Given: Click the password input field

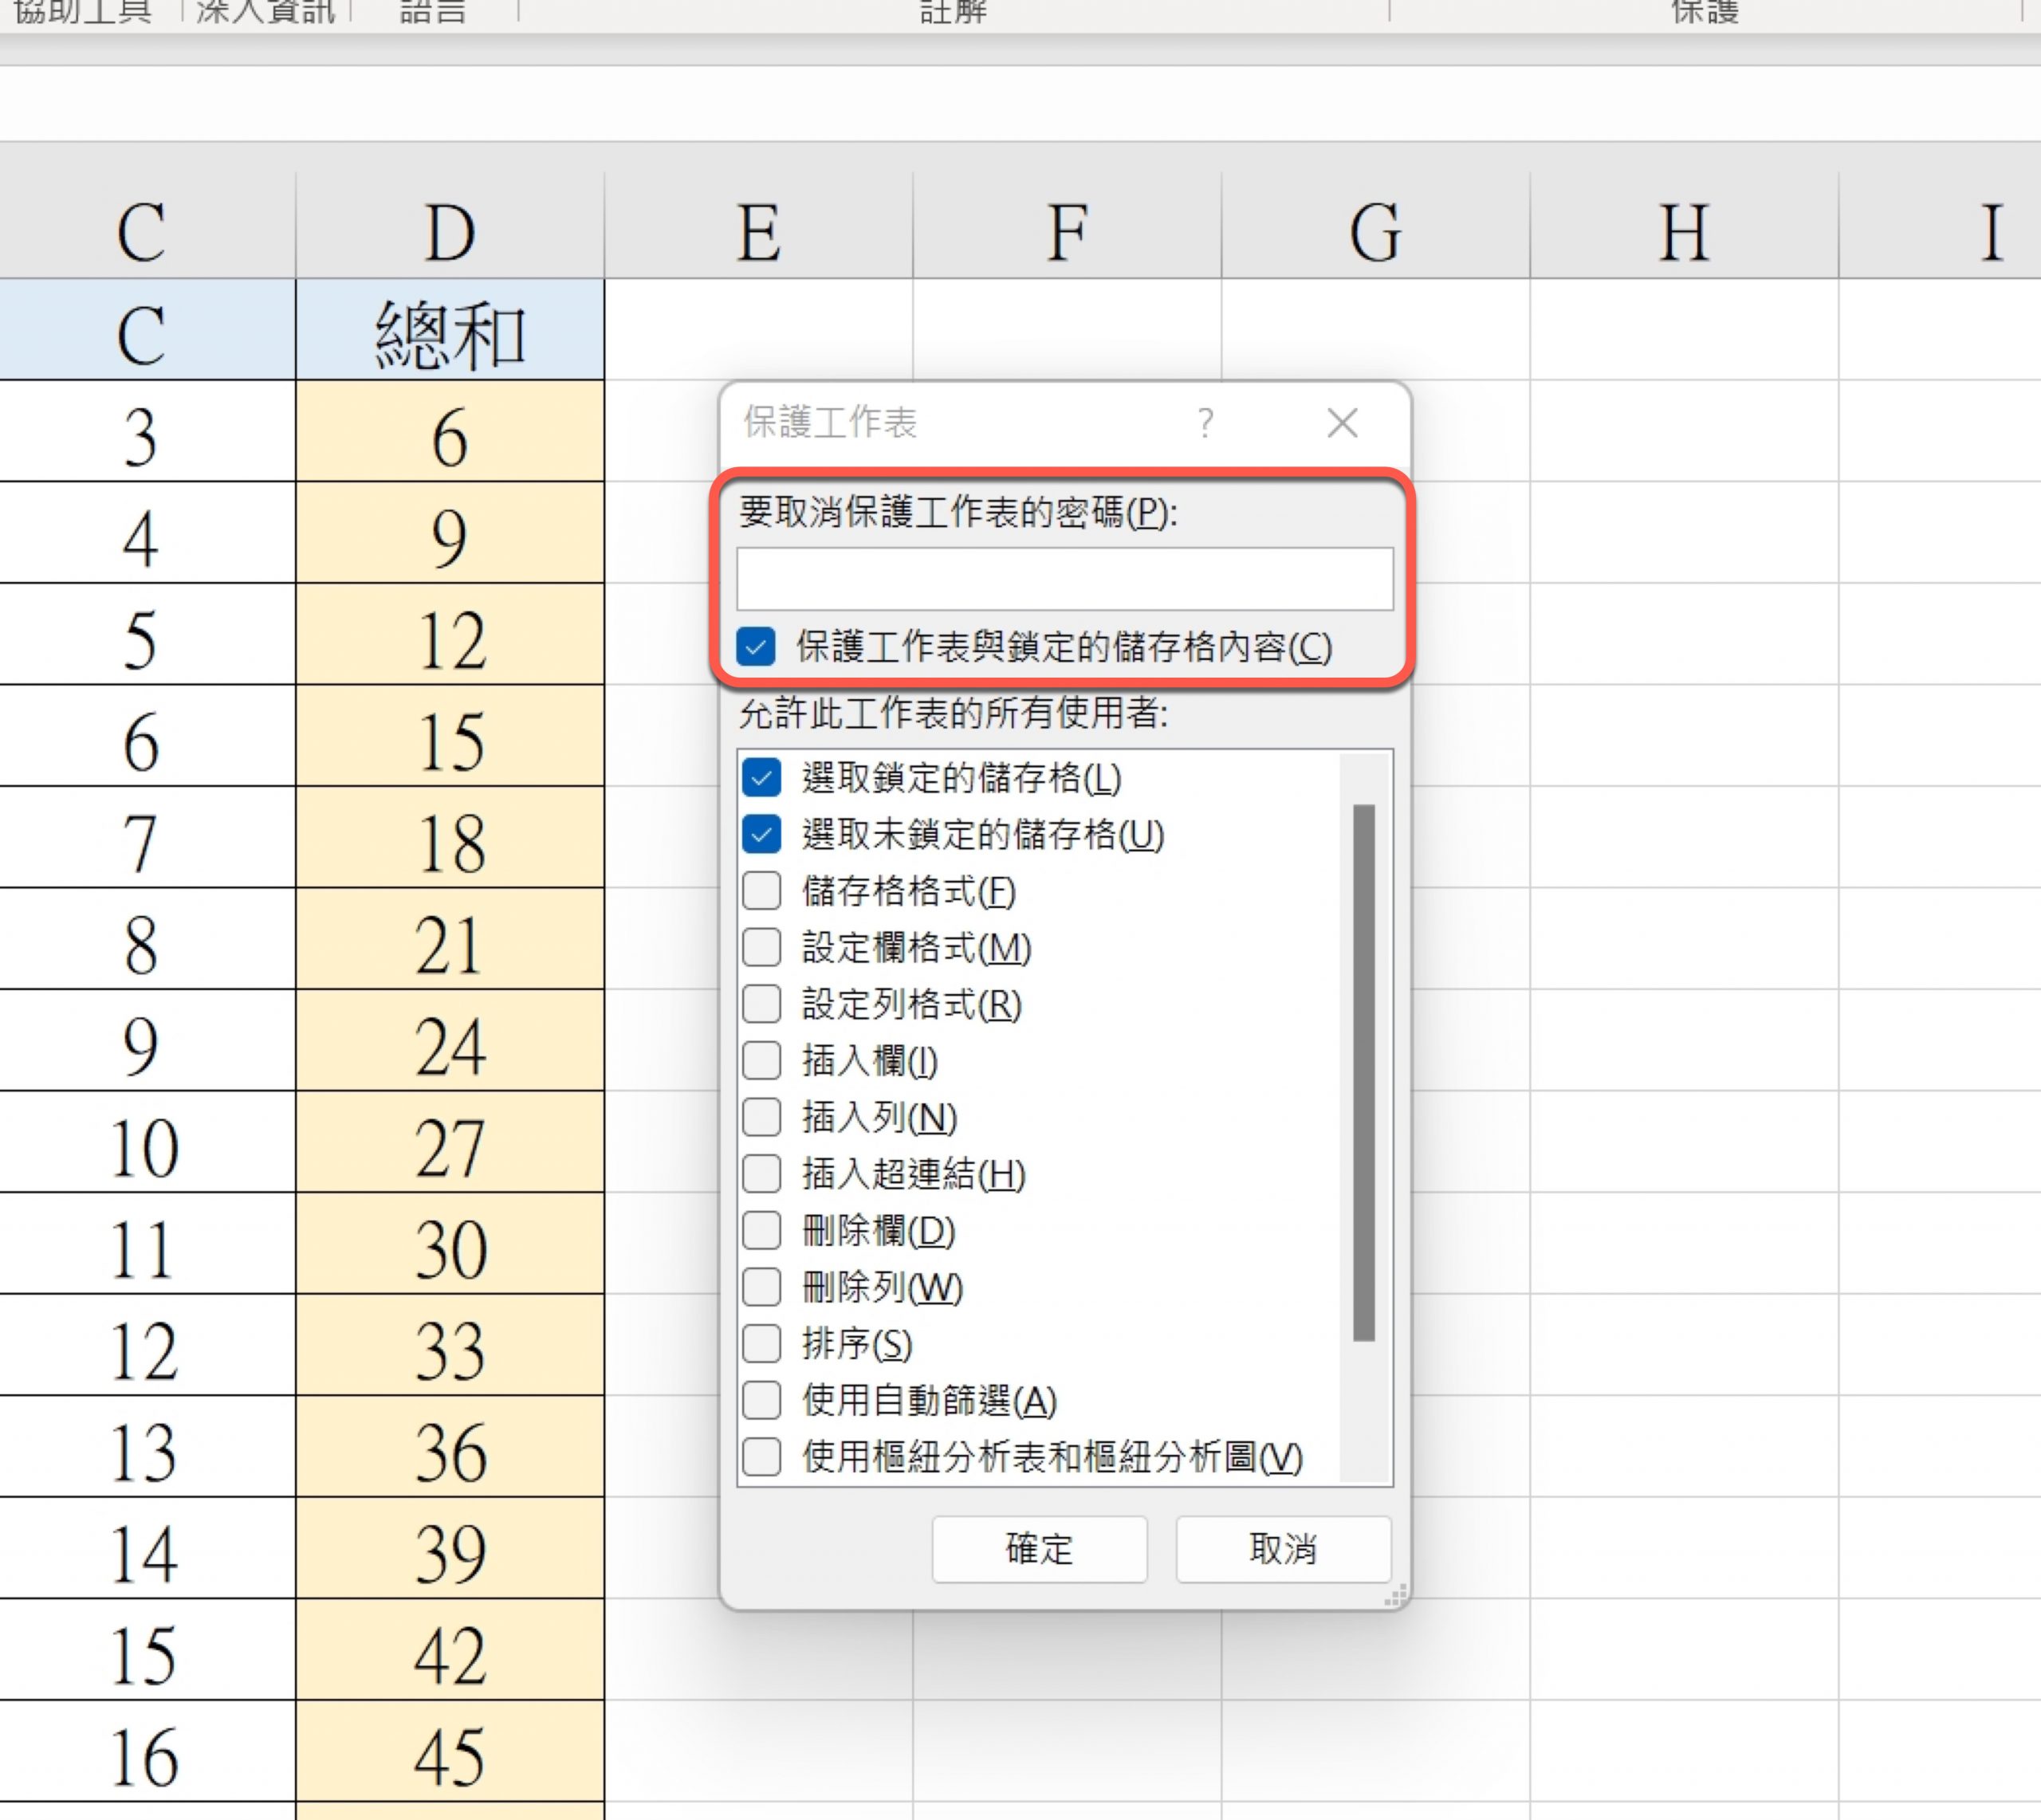Looking at the screenshot, I should (1064, 578).
